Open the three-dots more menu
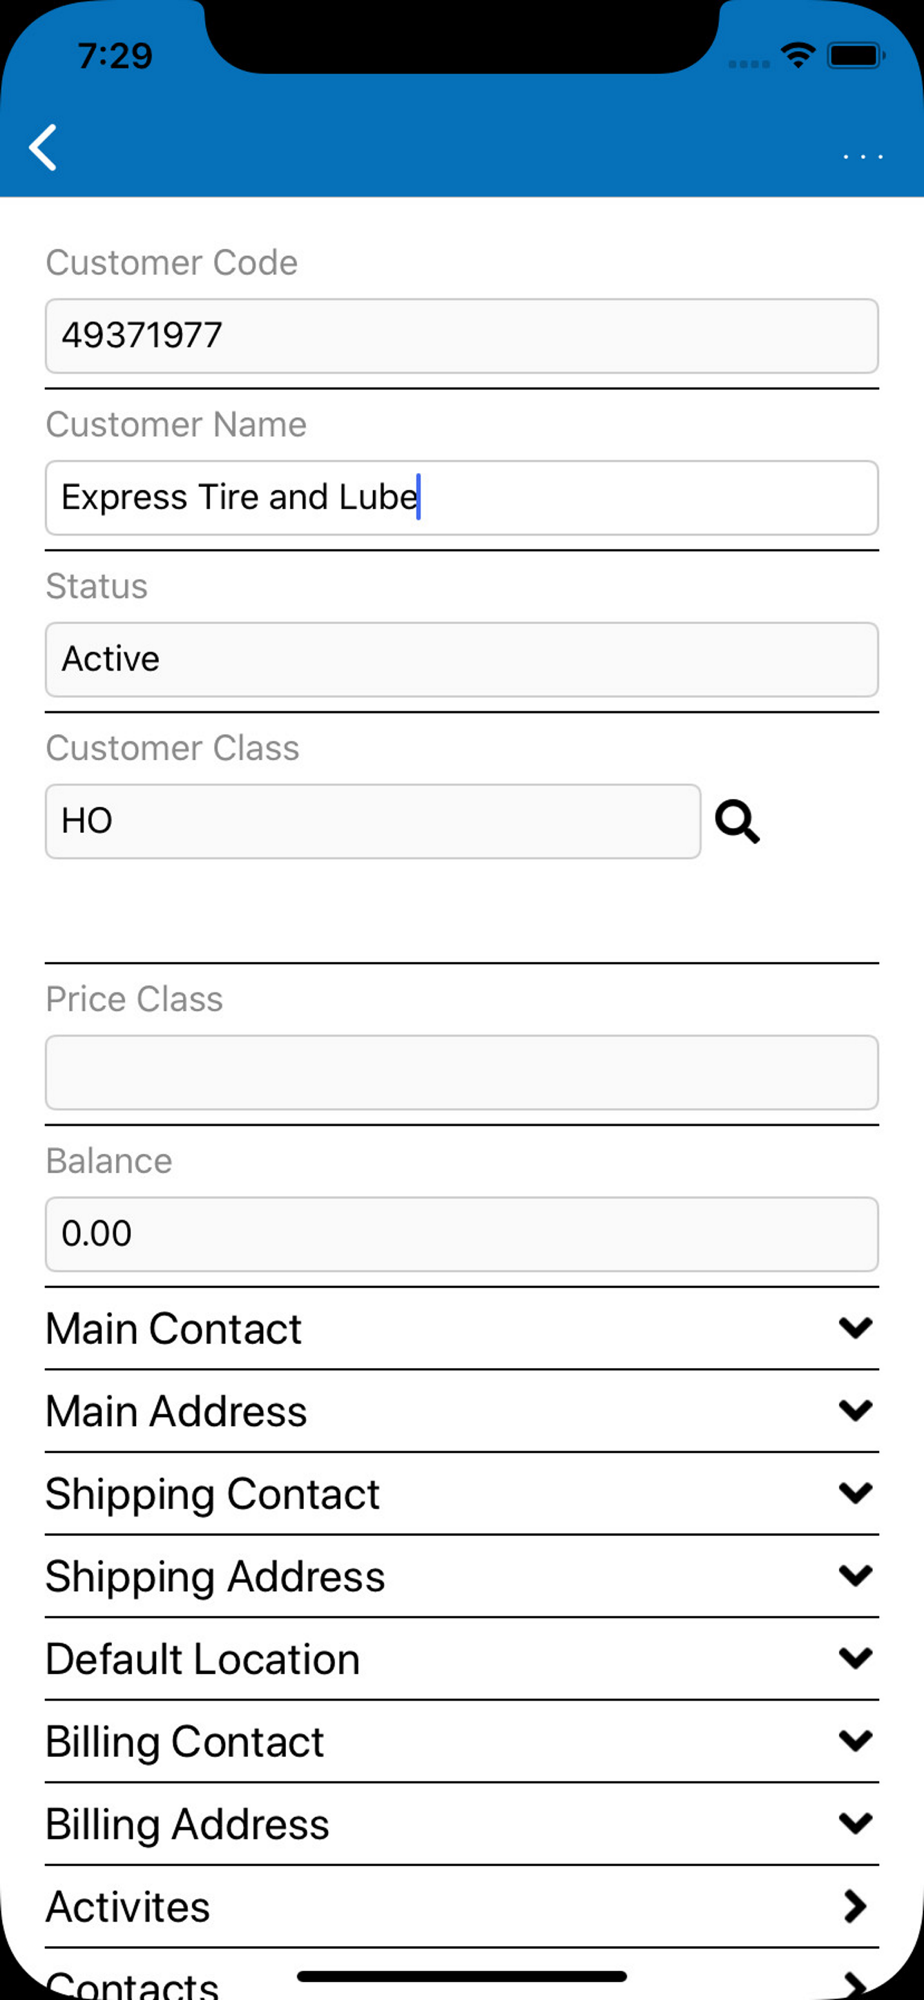924x2000 pixels. click(x=862, y=157)
